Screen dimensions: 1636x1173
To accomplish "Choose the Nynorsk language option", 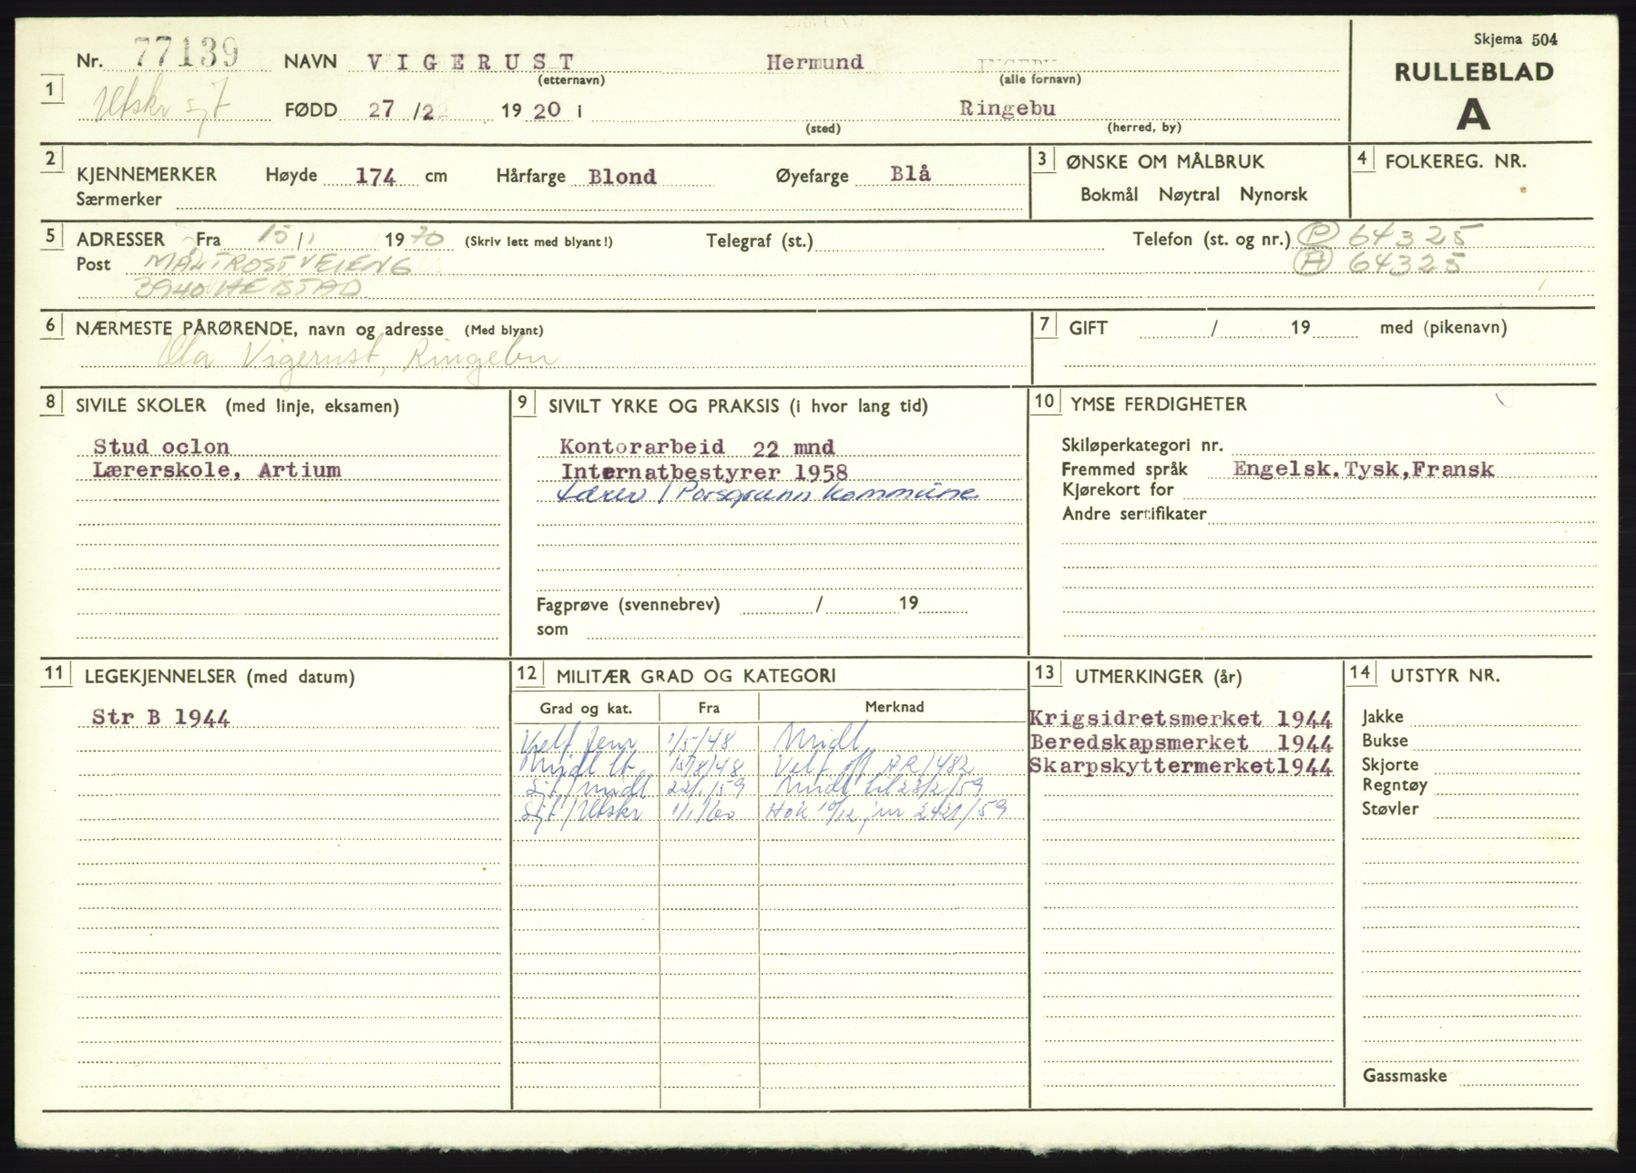I will (x=1273, y=195).
